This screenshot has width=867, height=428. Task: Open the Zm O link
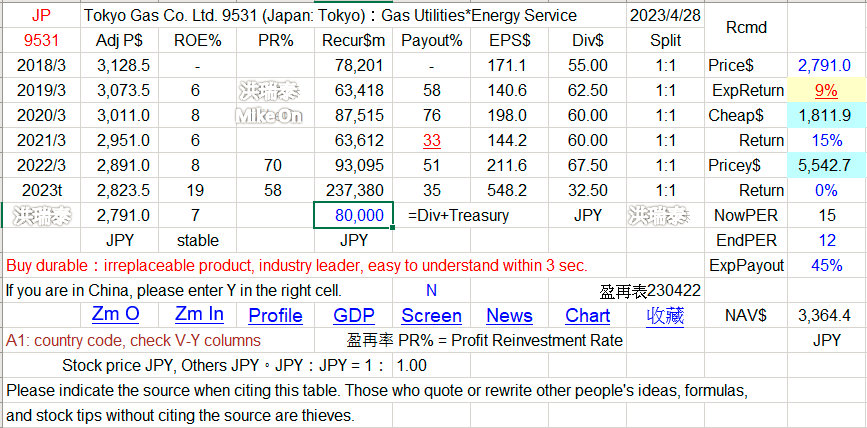115,315
